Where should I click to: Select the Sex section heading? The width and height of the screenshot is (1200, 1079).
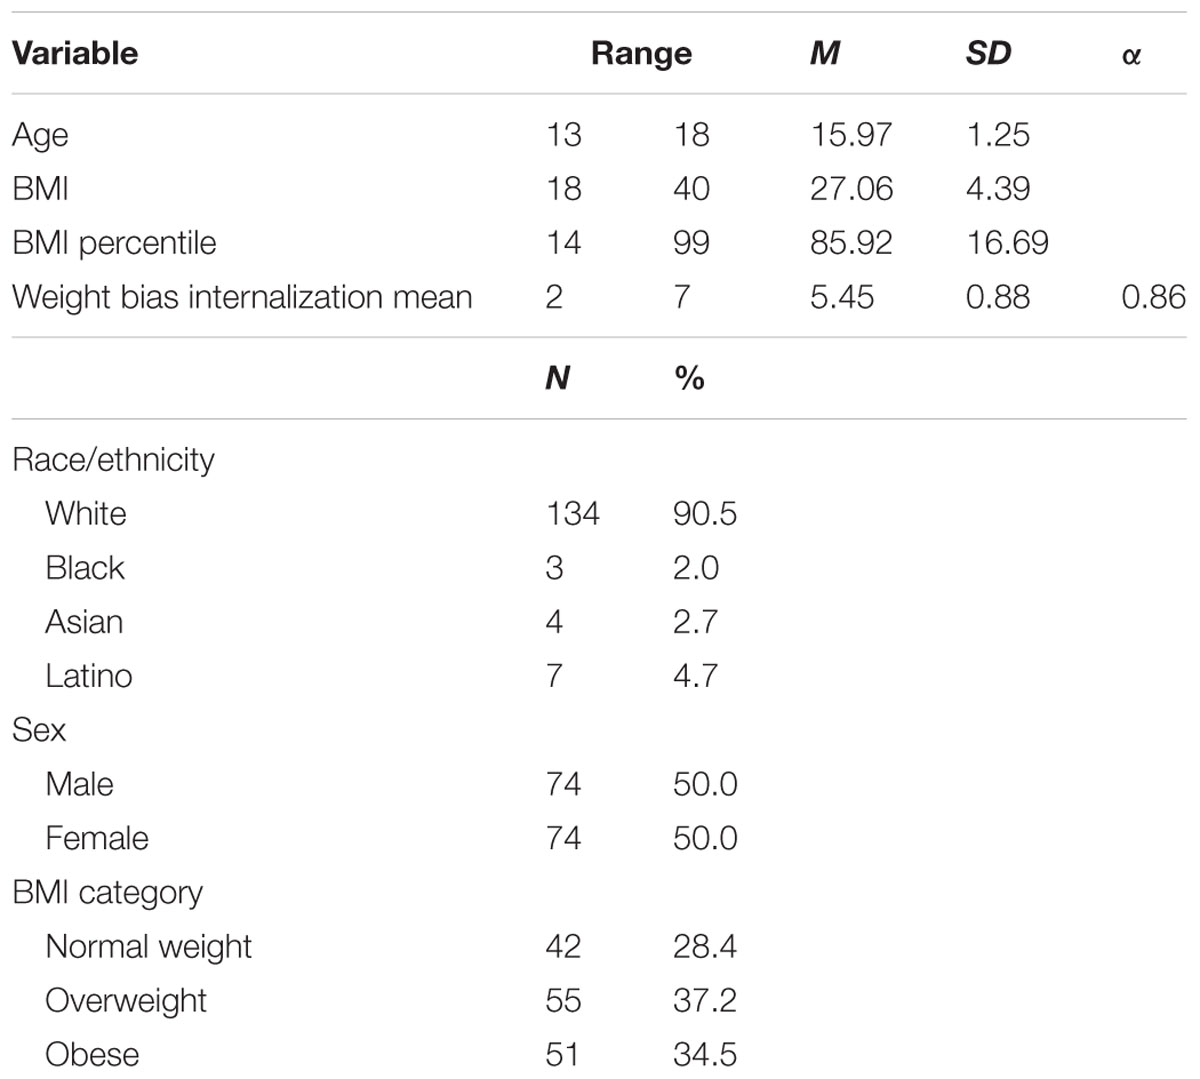point(39,730)
